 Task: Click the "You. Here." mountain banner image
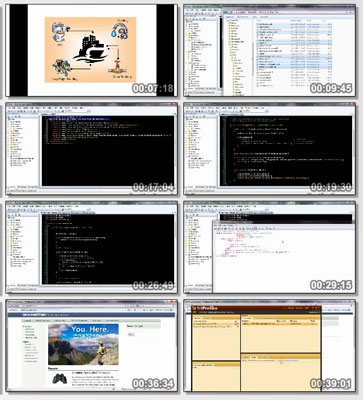tap(83, 344)
